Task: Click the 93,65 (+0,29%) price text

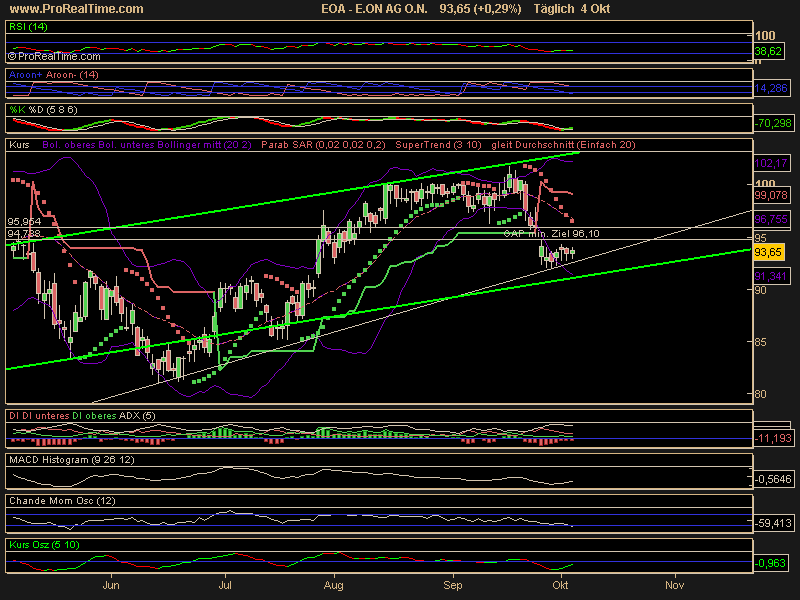Action: click(481, 9)
